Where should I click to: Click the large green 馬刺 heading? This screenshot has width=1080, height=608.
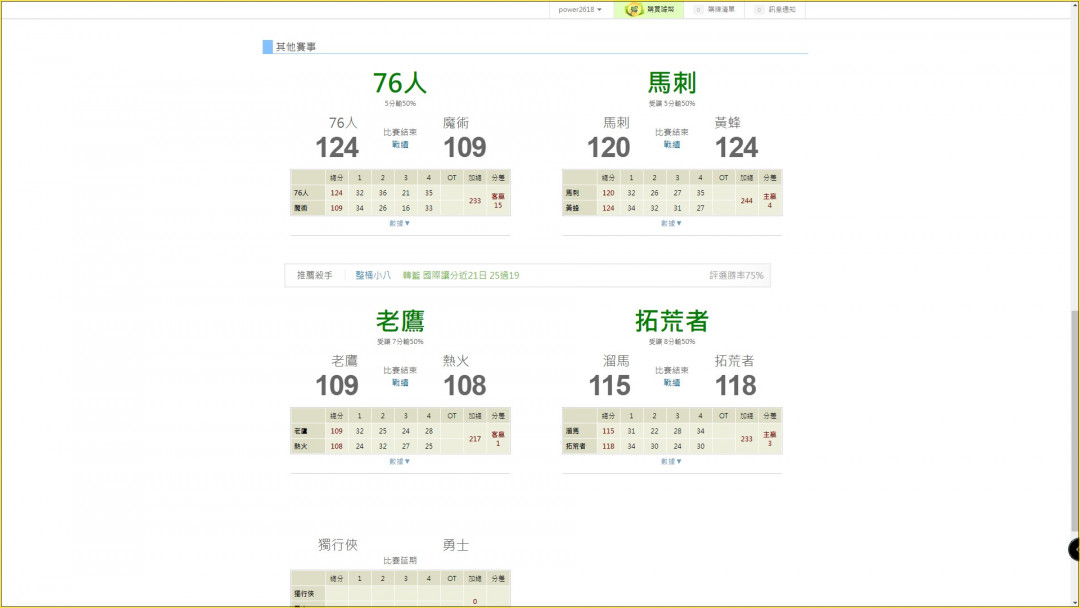pyautogui.click(x=672, y=83)
